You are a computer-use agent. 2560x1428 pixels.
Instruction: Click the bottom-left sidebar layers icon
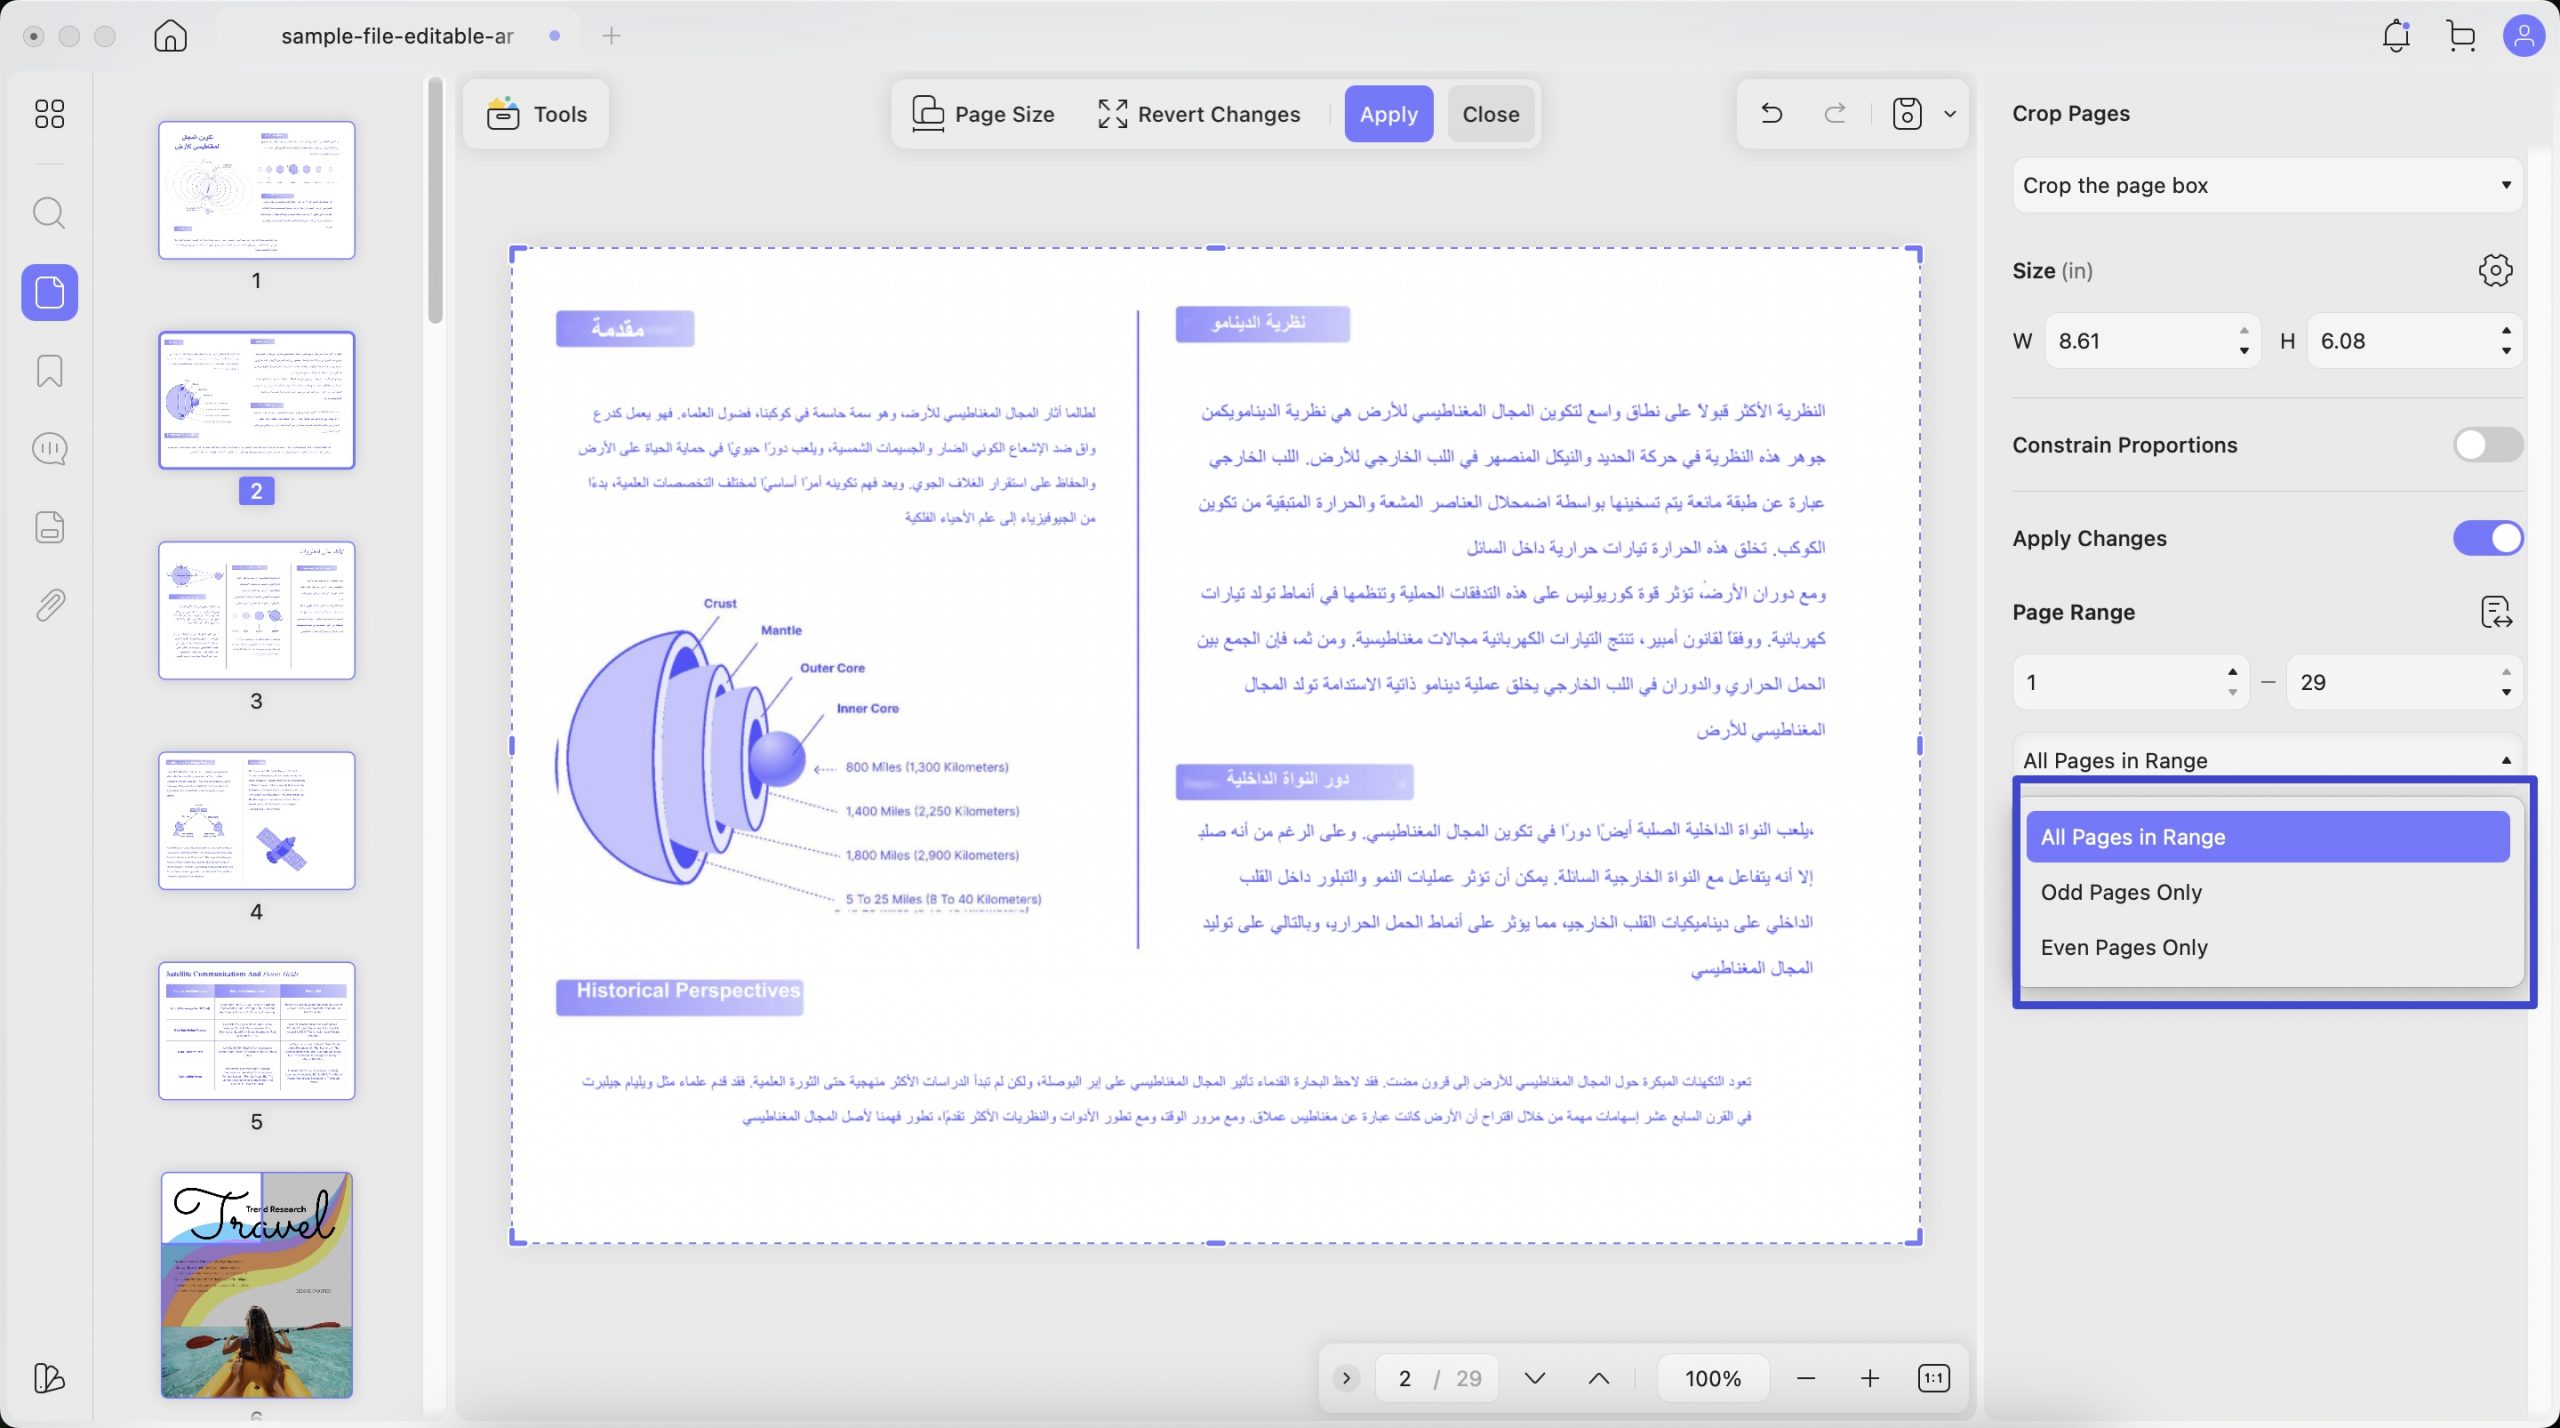[x=49, y=1378]
